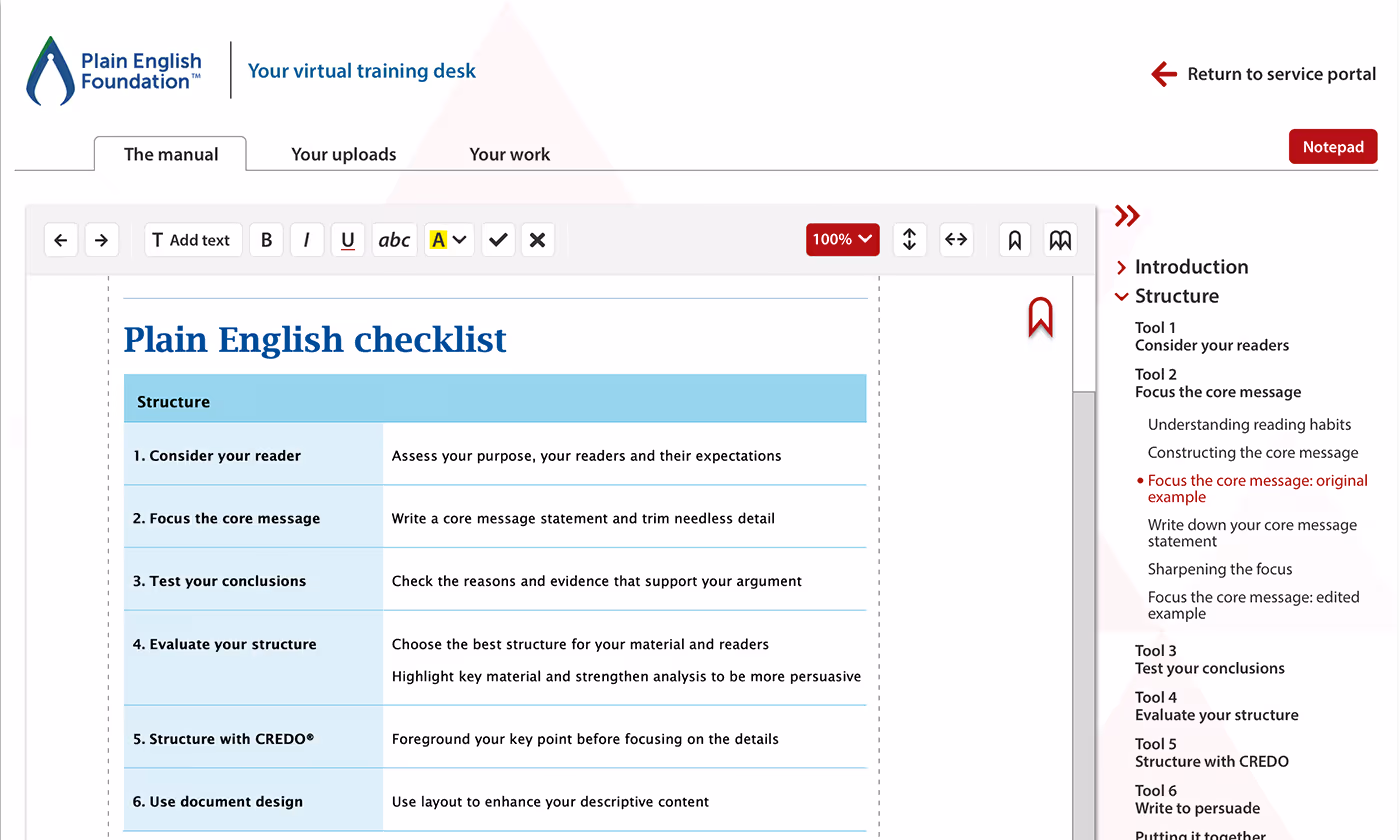Click 'Check the reasons and evidence' text
Screen dimensions: 1400x840
[597, 581]
